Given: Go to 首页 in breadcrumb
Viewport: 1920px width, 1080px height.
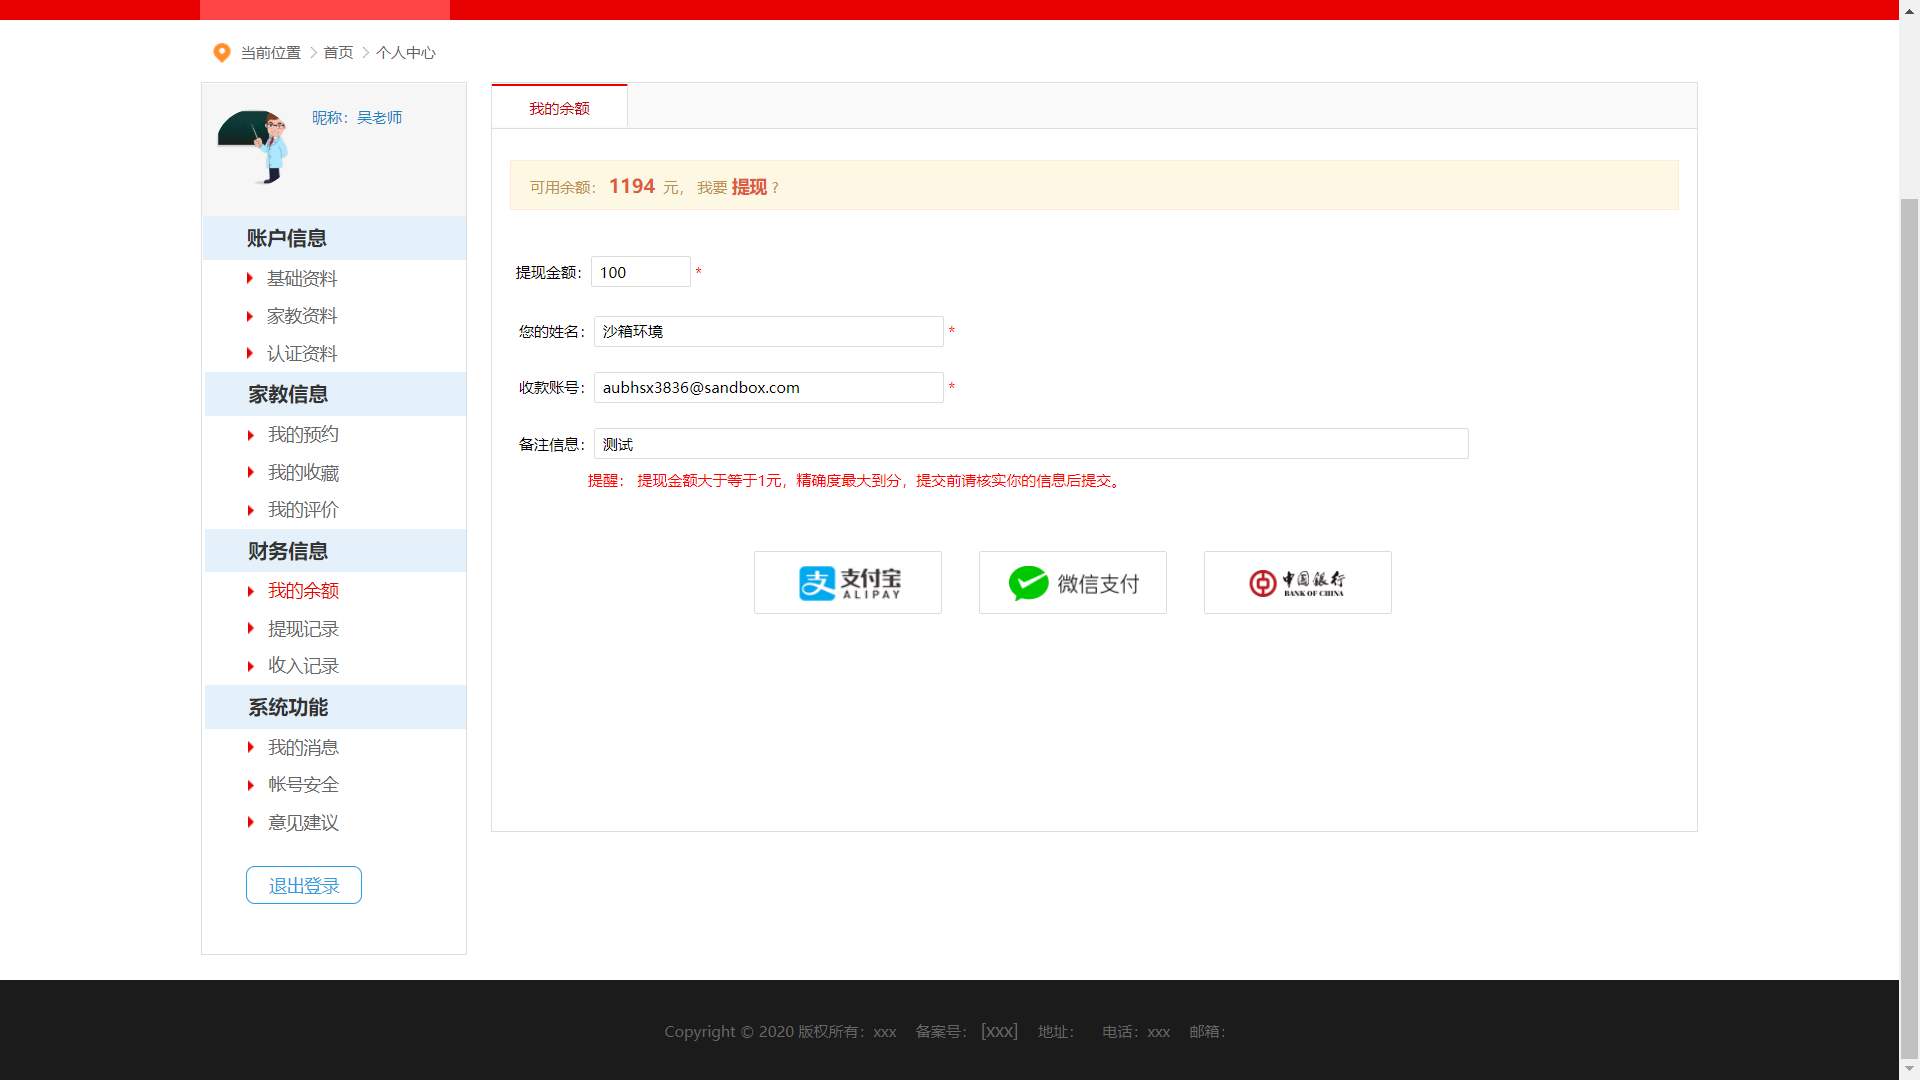Looking at the screenshot, I should click(x=338, y=52).
